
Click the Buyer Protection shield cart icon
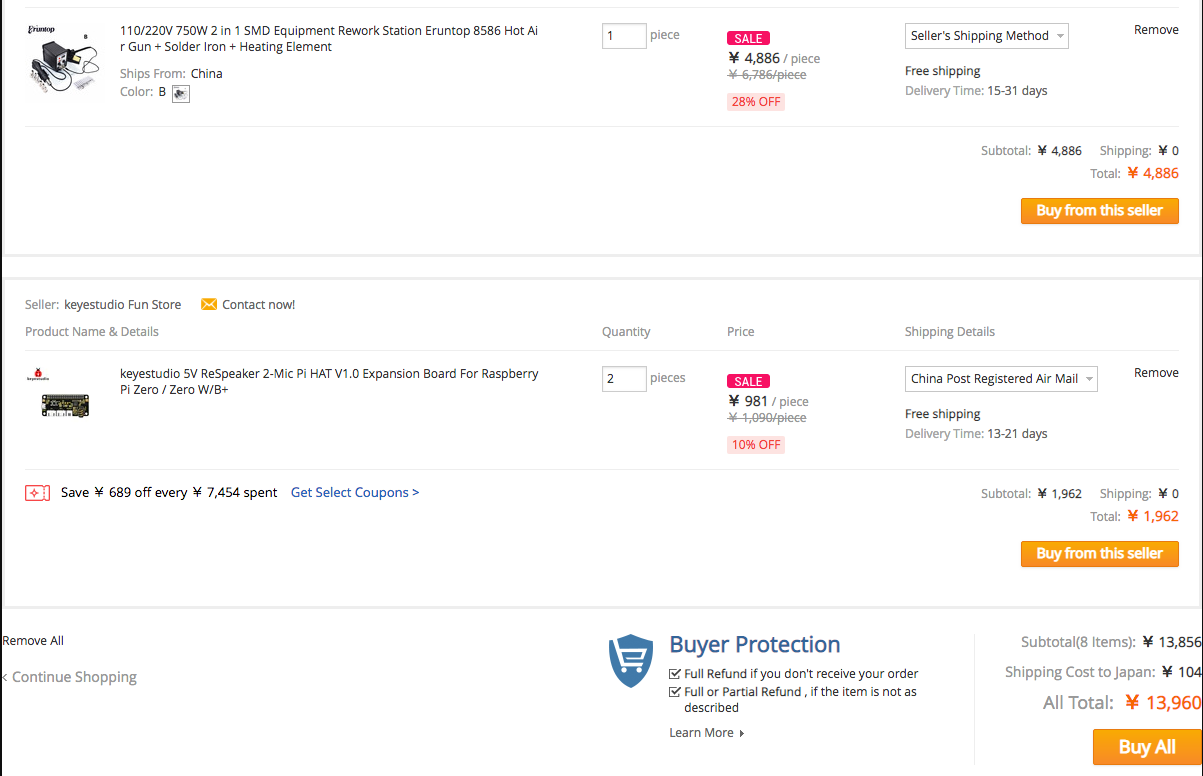point(631,661)
